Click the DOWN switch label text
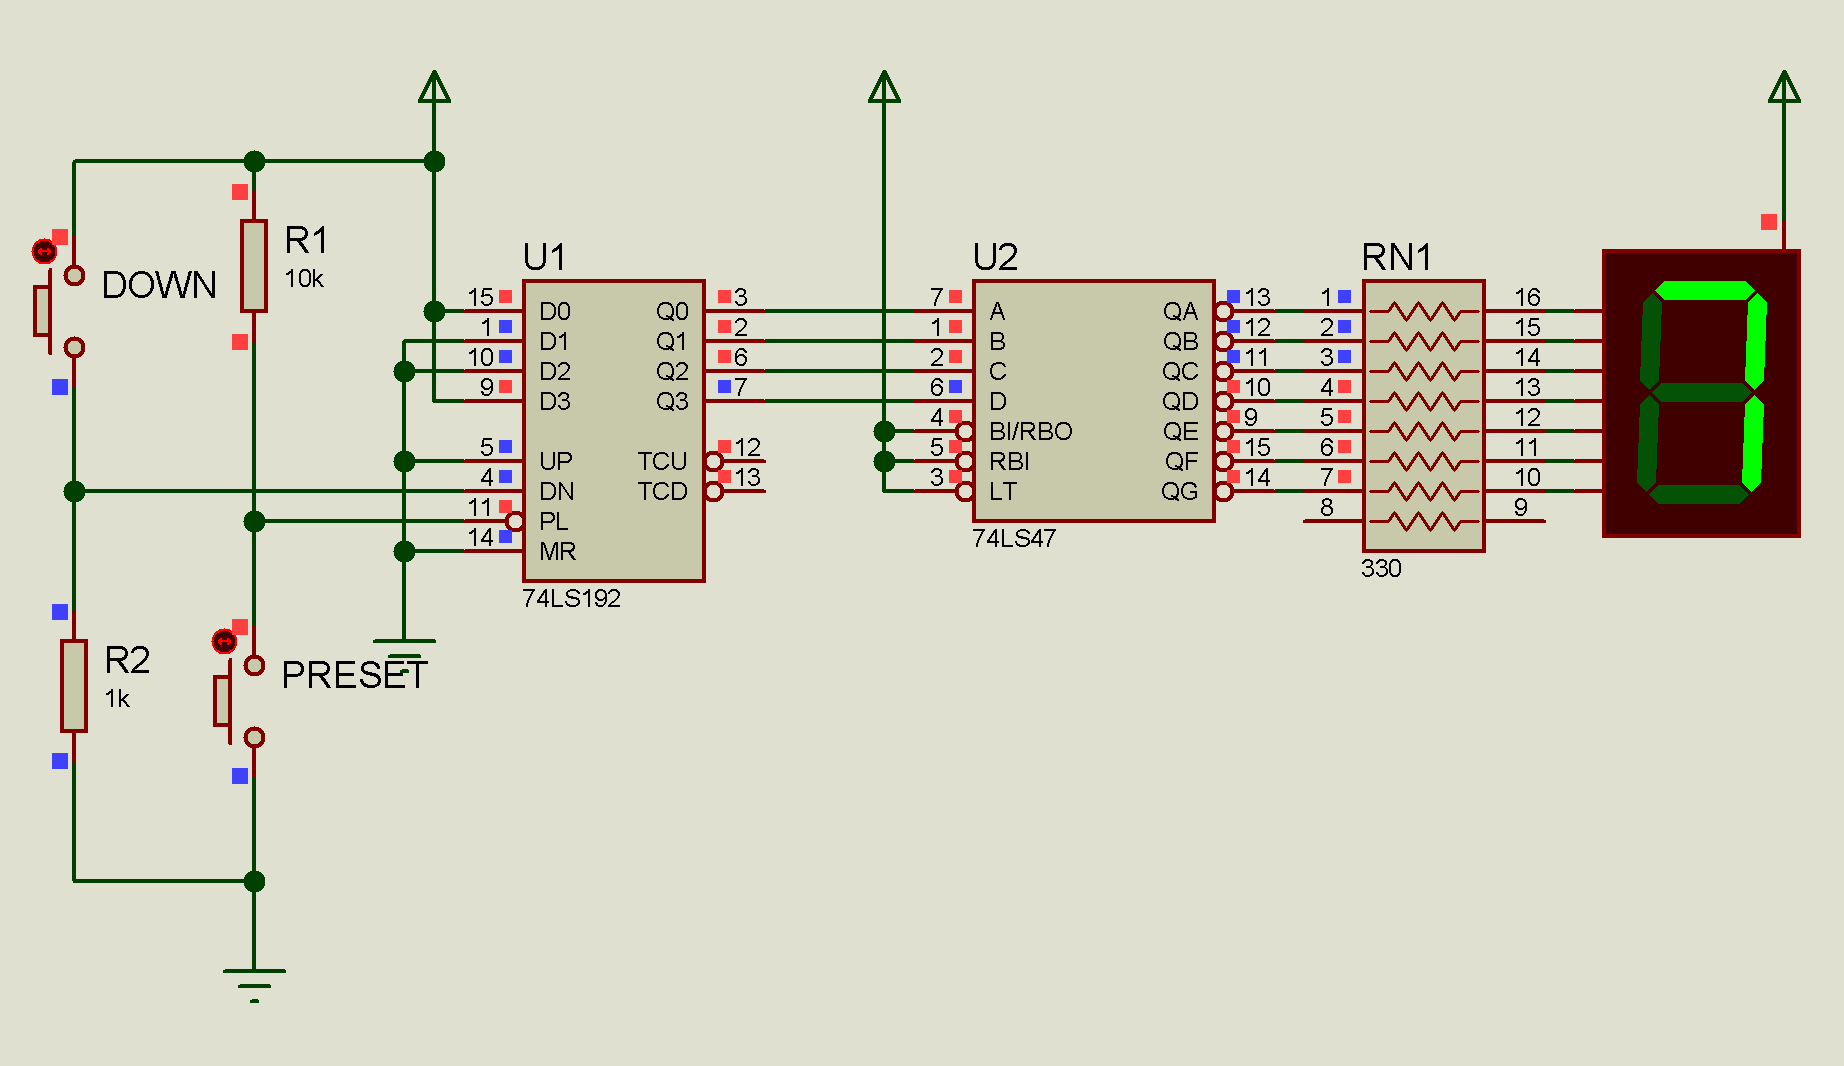 point(159,285)
